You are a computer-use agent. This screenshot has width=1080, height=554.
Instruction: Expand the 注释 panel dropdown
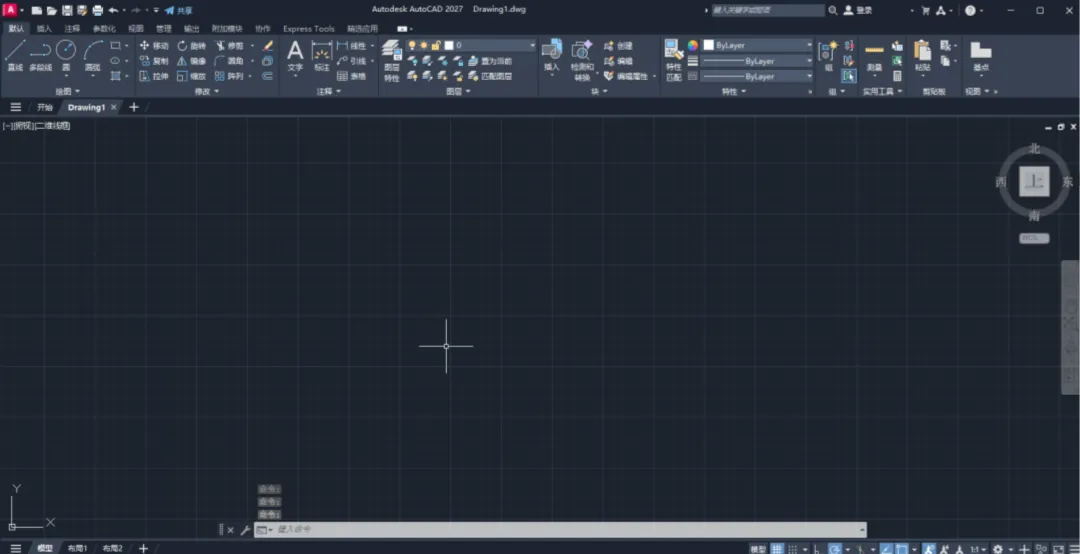coord(329,91)
